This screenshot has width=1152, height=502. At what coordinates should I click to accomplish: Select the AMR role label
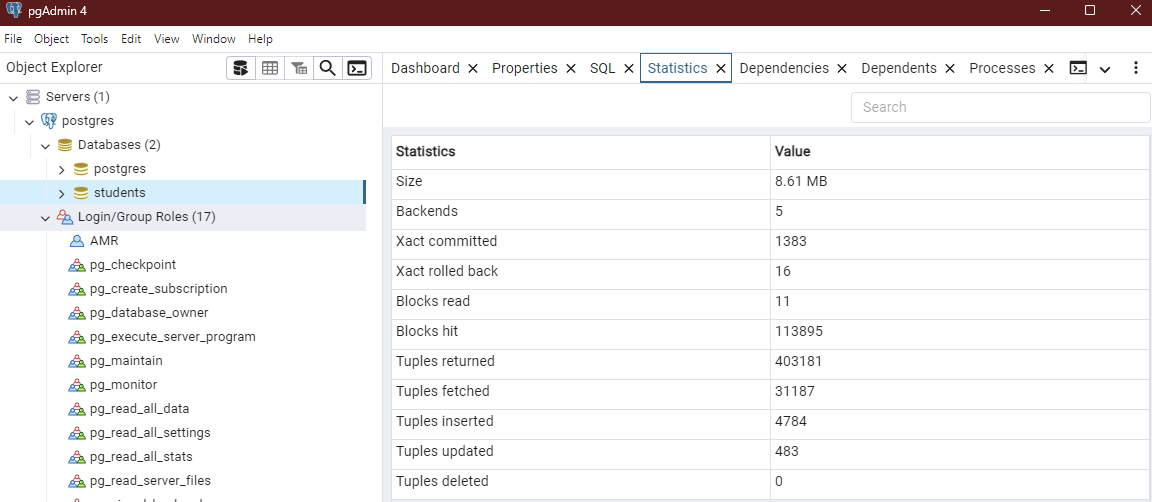tap(104, 241)
